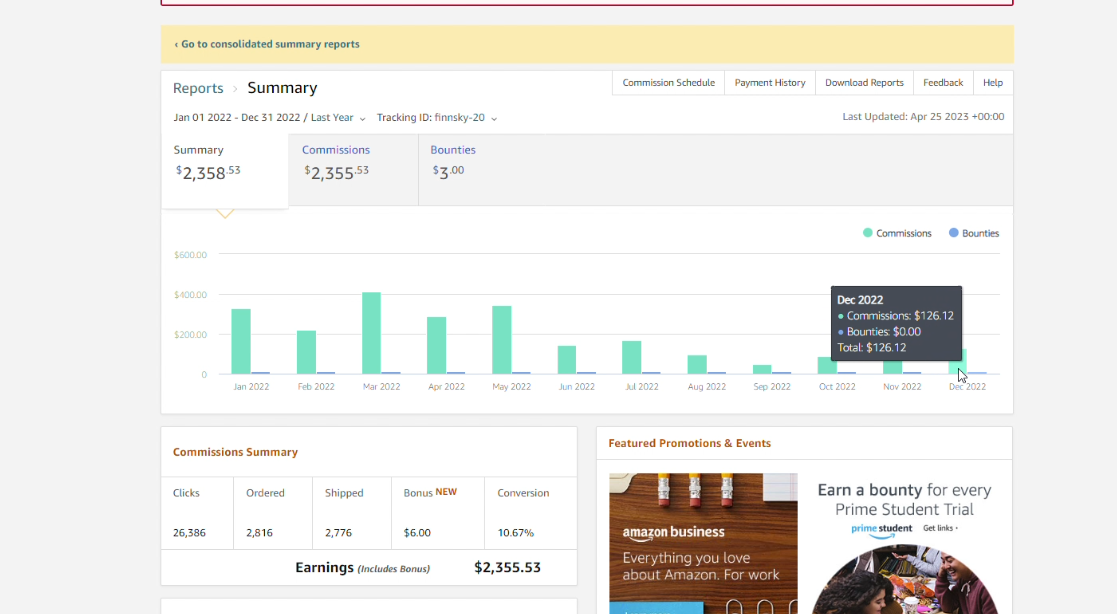The width and height of the screenshot is (1117, 614).
Task: Click the Shipped value 2,776
Action: coord(338,533)
